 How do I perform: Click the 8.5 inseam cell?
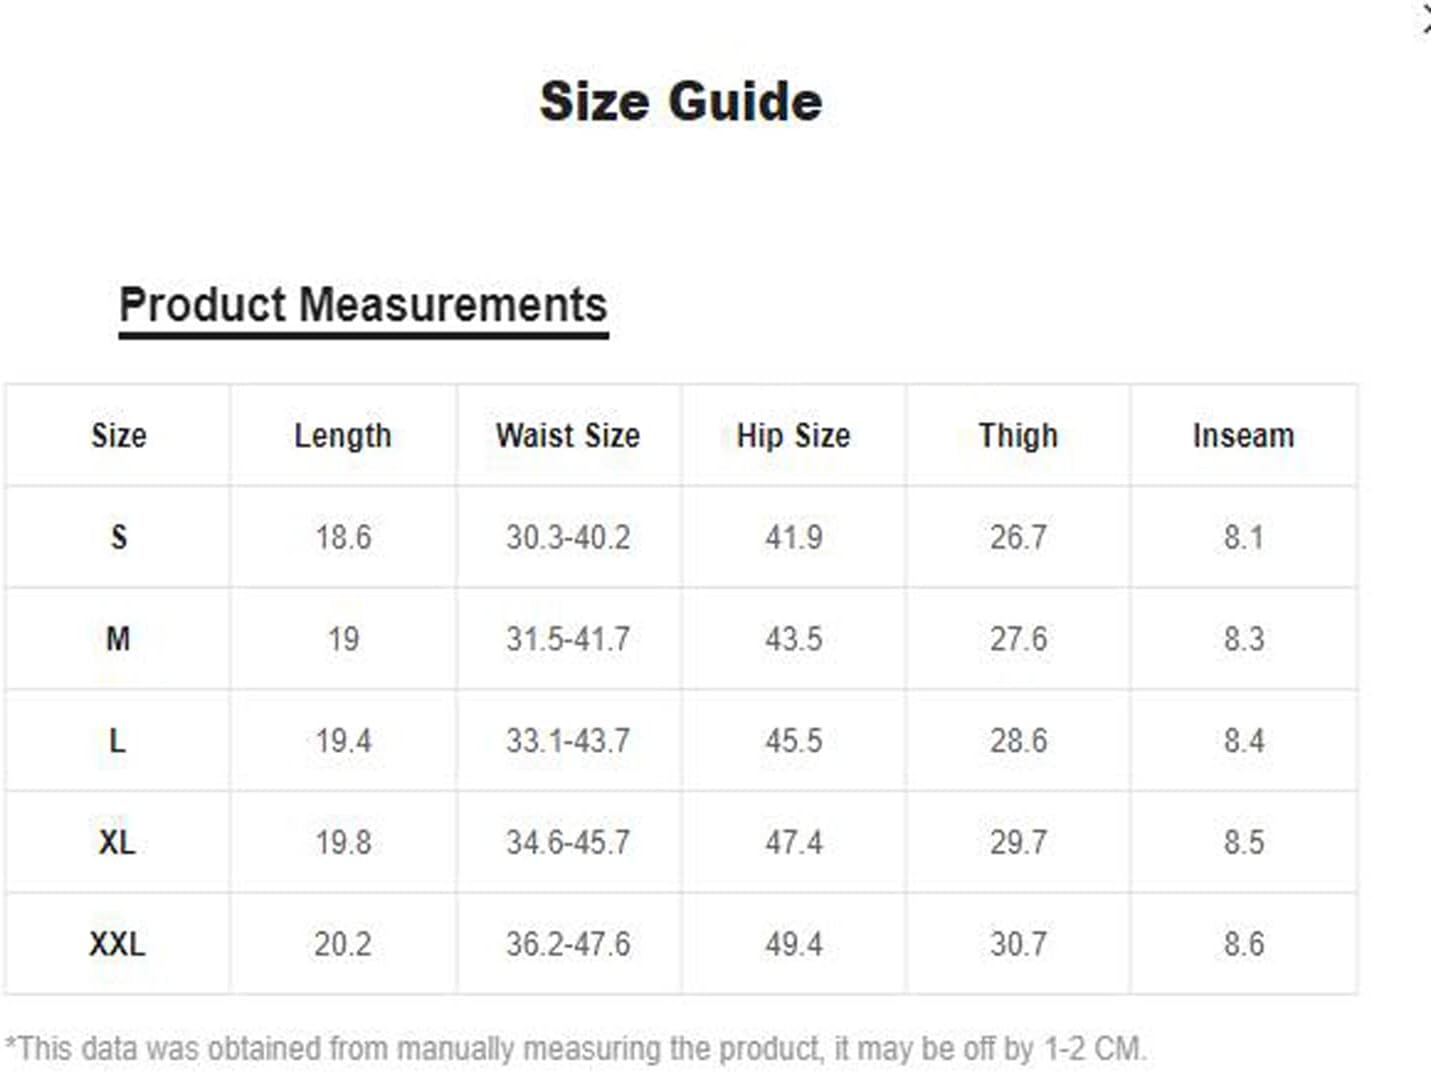(x=1243, y=842)
